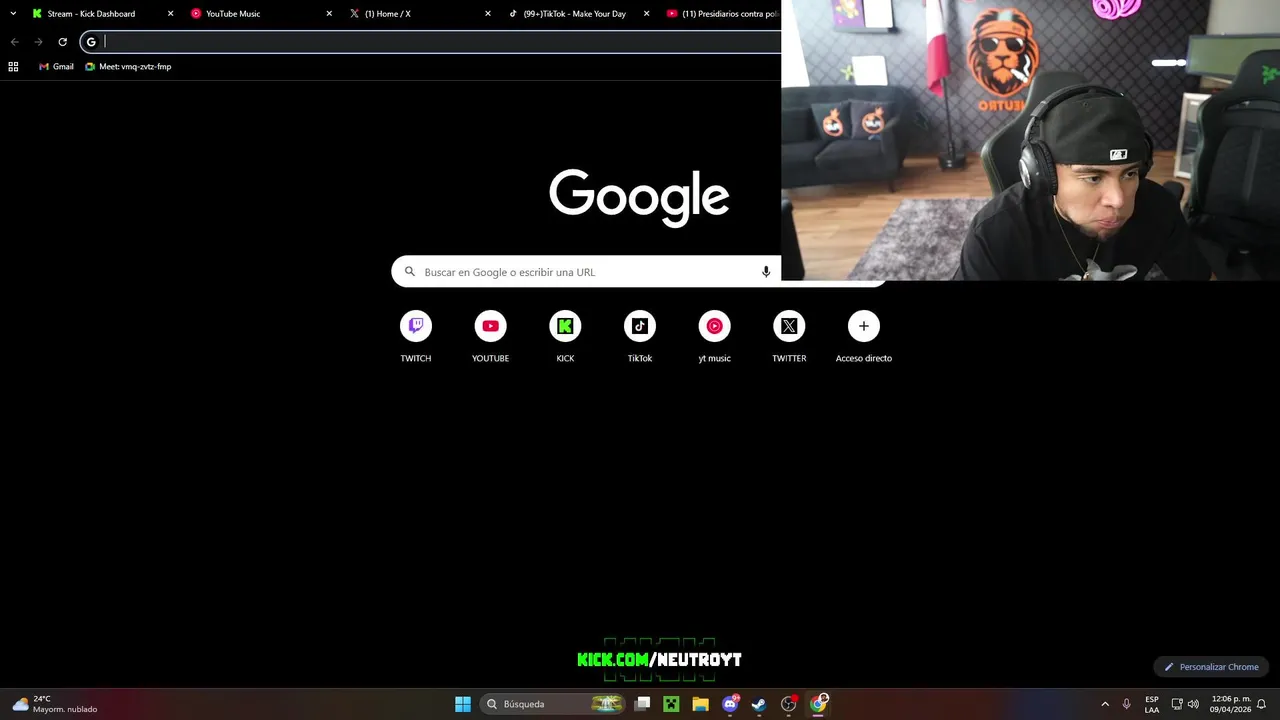
Task: Open Steam from the taskbar
Action: (x=759, y=704)
